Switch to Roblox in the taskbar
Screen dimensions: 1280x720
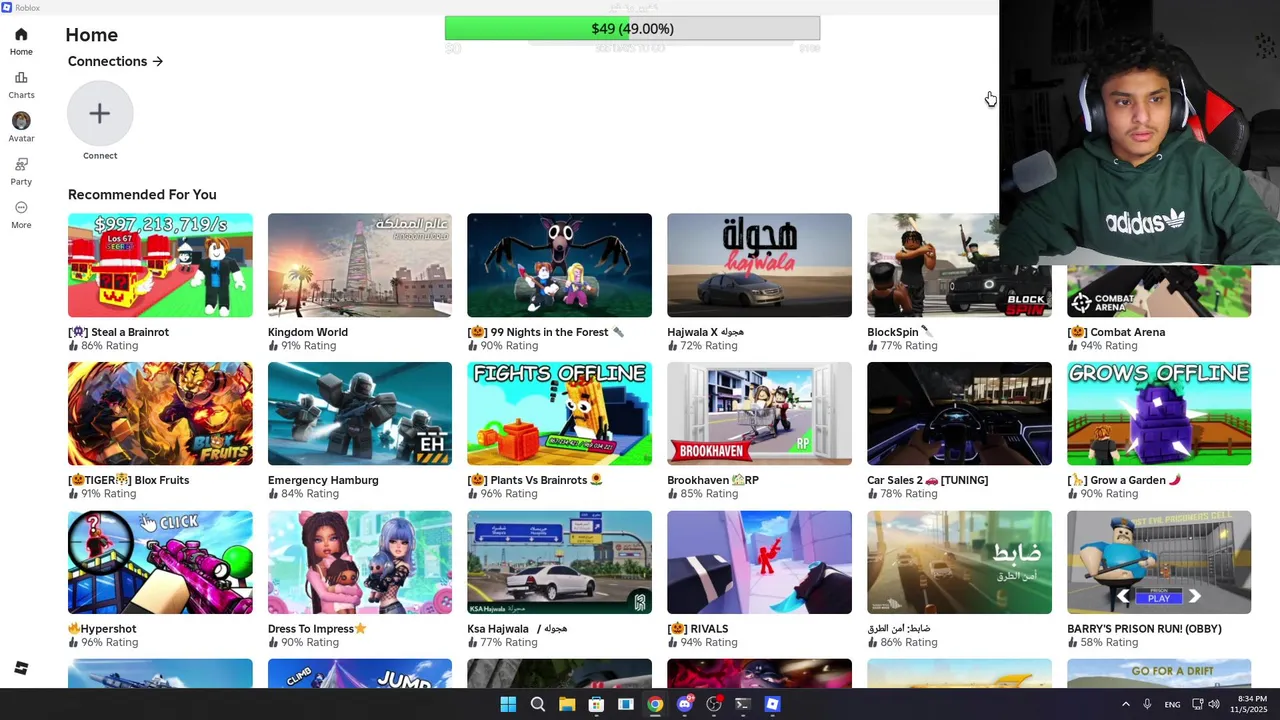coord(772,704)
